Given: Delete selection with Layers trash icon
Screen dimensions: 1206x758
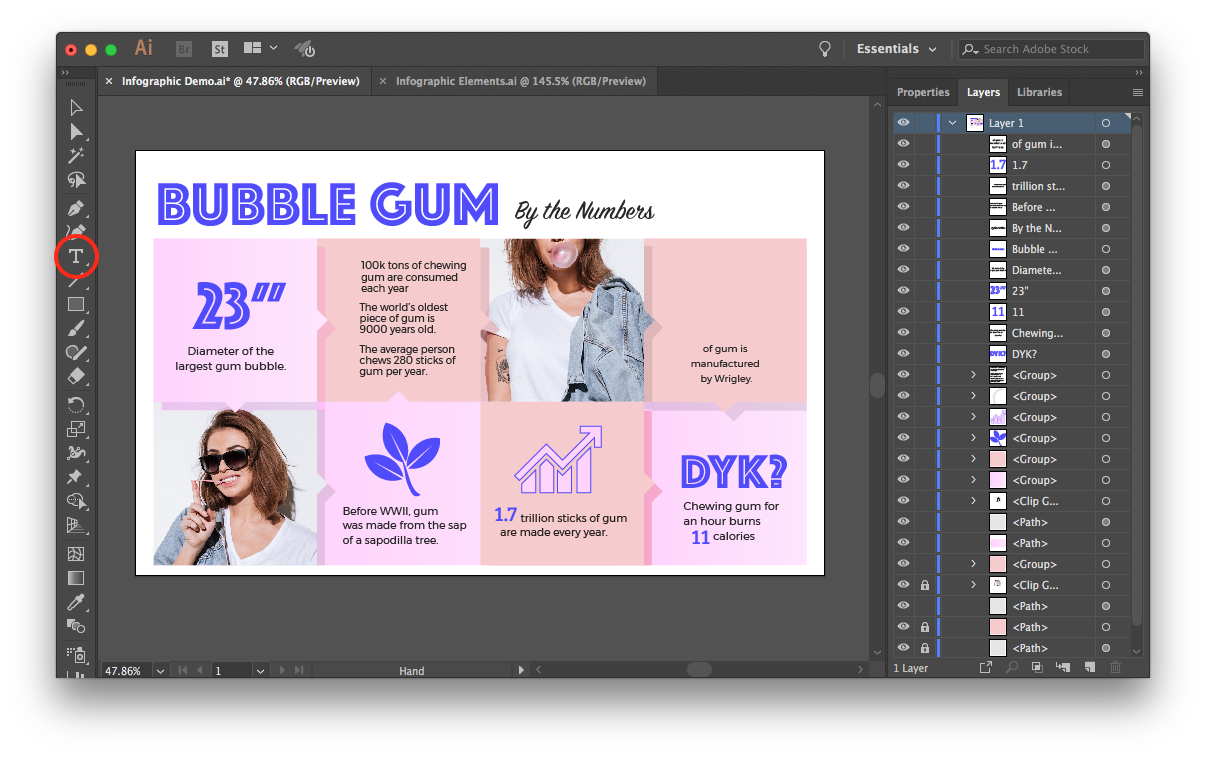Looking at the screenshot, I should pyautogui.click(x=1116, y=668).
